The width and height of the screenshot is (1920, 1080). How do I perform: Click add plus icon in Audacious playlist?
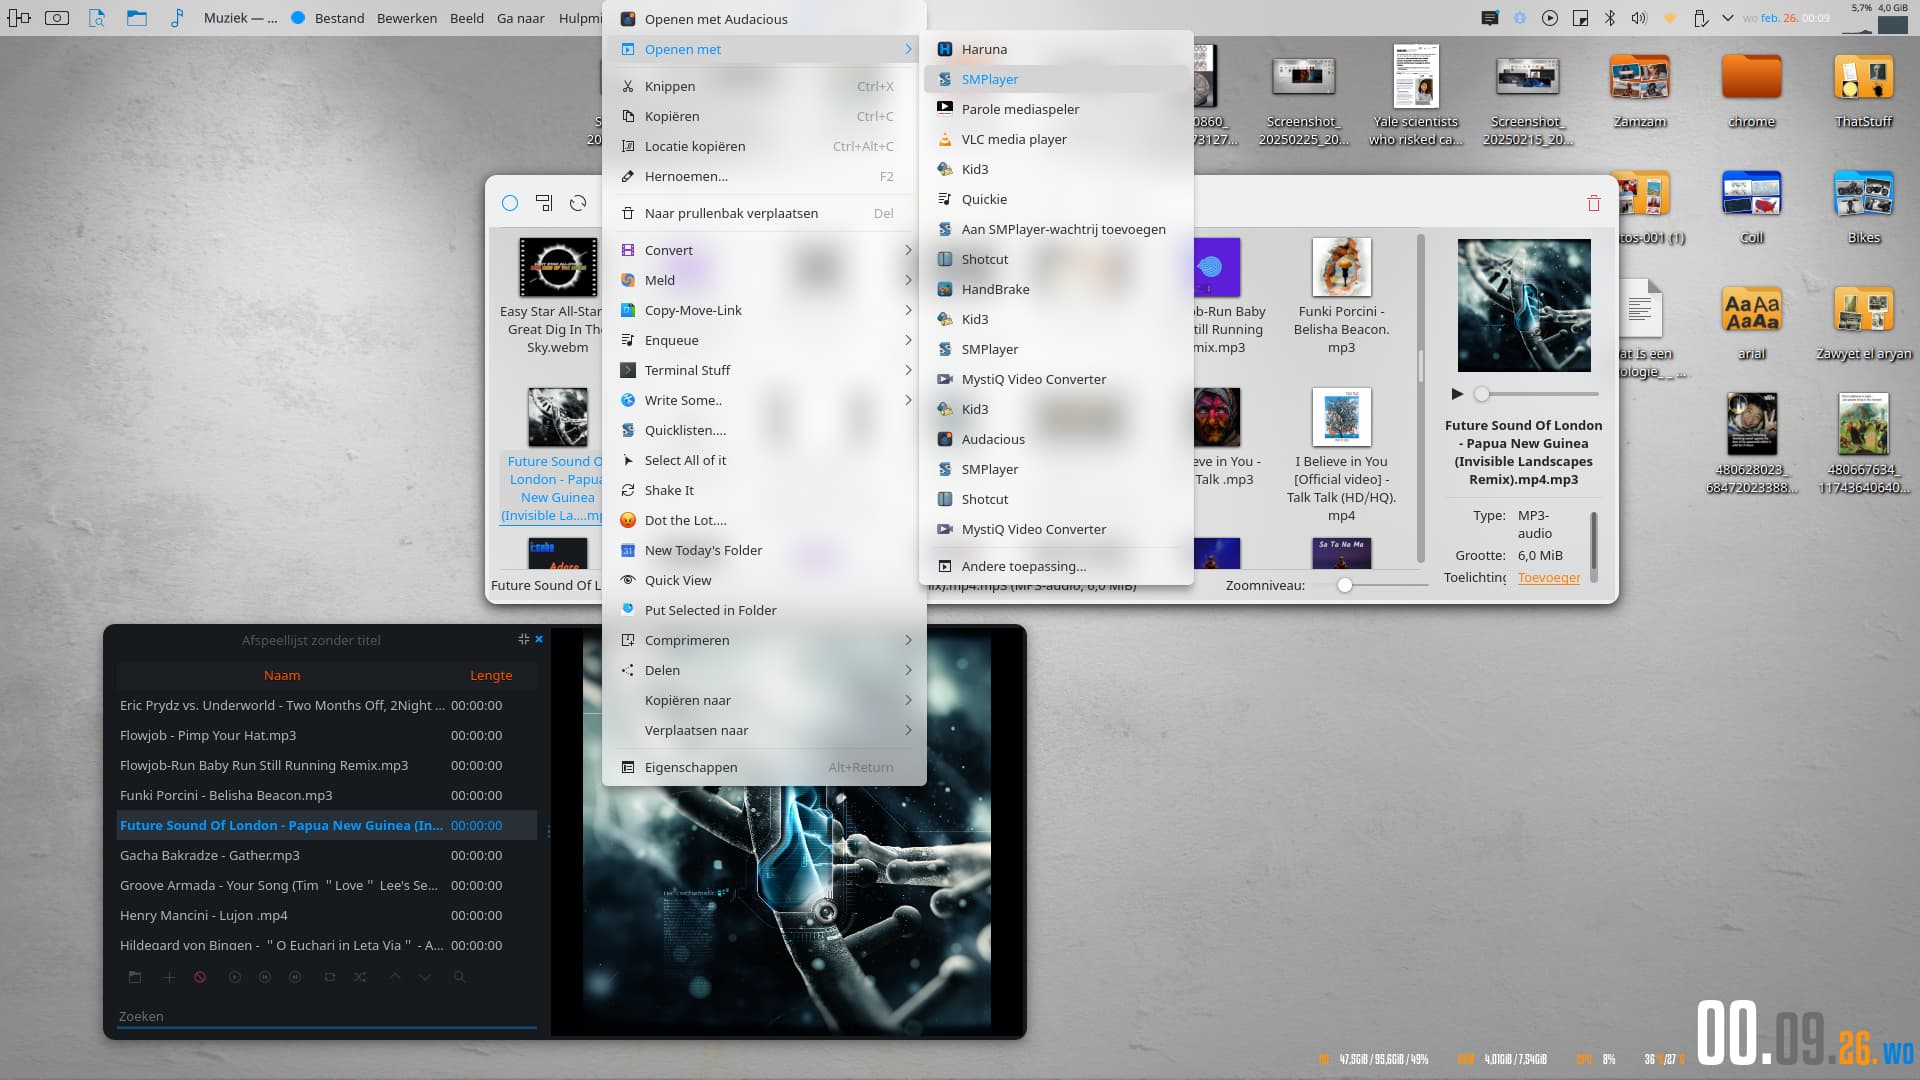pyautogui.click(x=169, y=977)
